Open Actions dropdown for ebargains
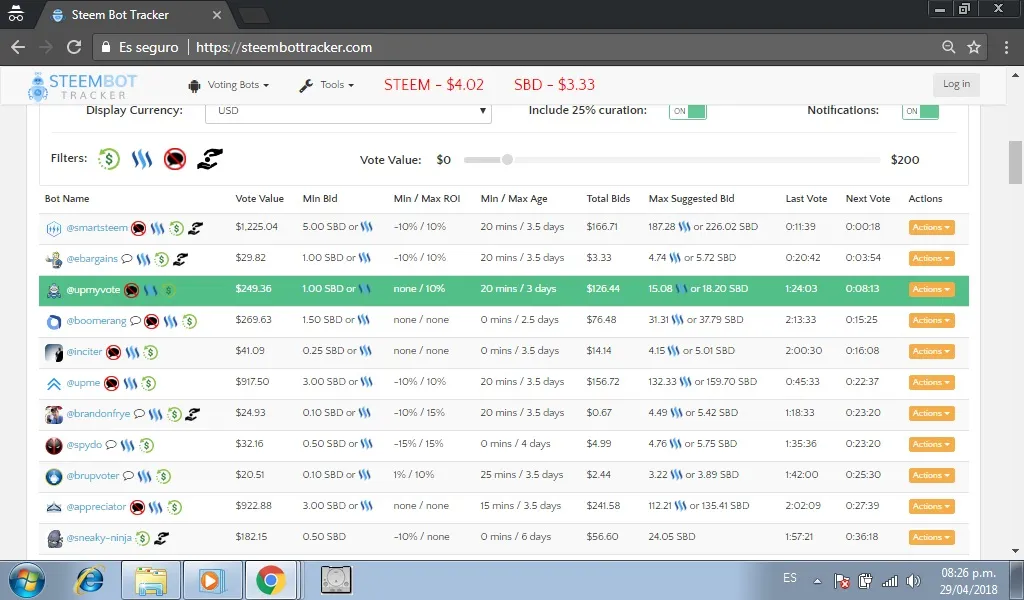The height and width of the screenshot is (600, 1024). pos(931,259)
